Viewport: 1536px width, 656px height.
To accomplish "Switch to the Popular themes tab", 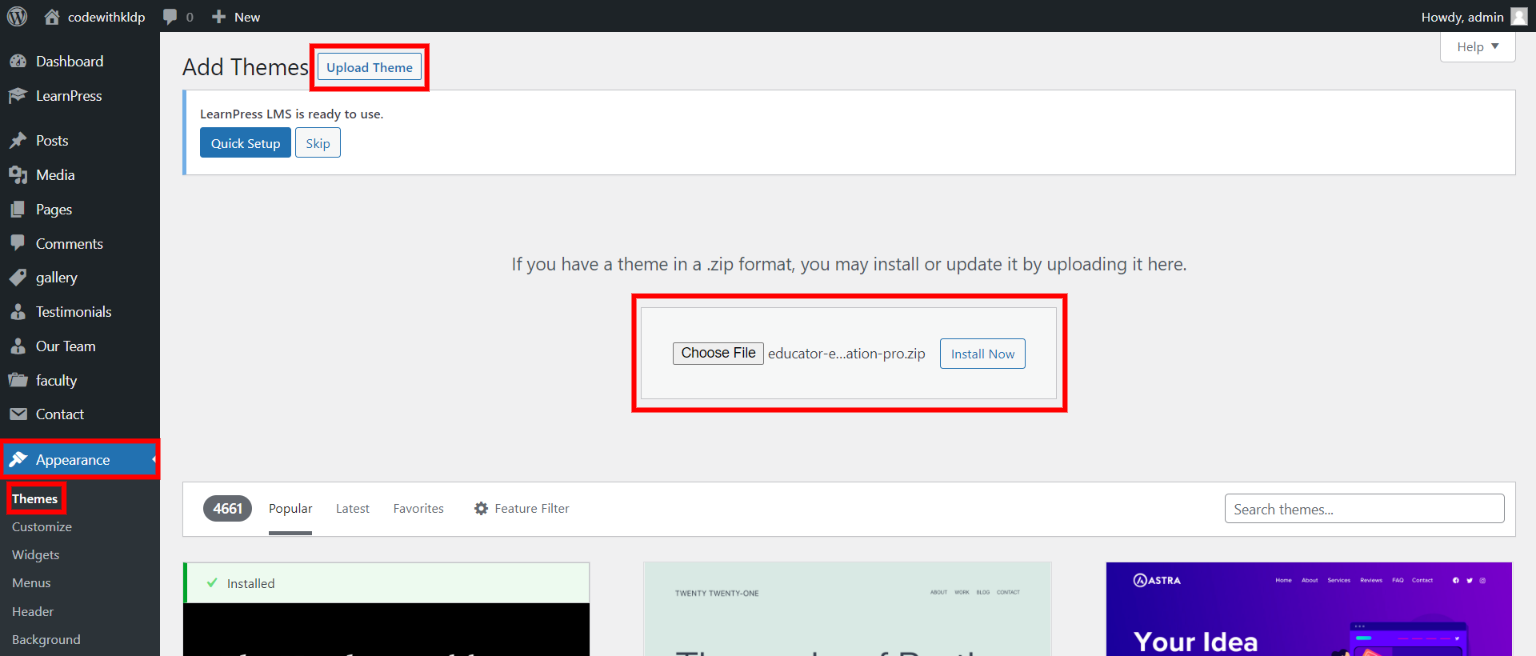I will pos(291,509).
